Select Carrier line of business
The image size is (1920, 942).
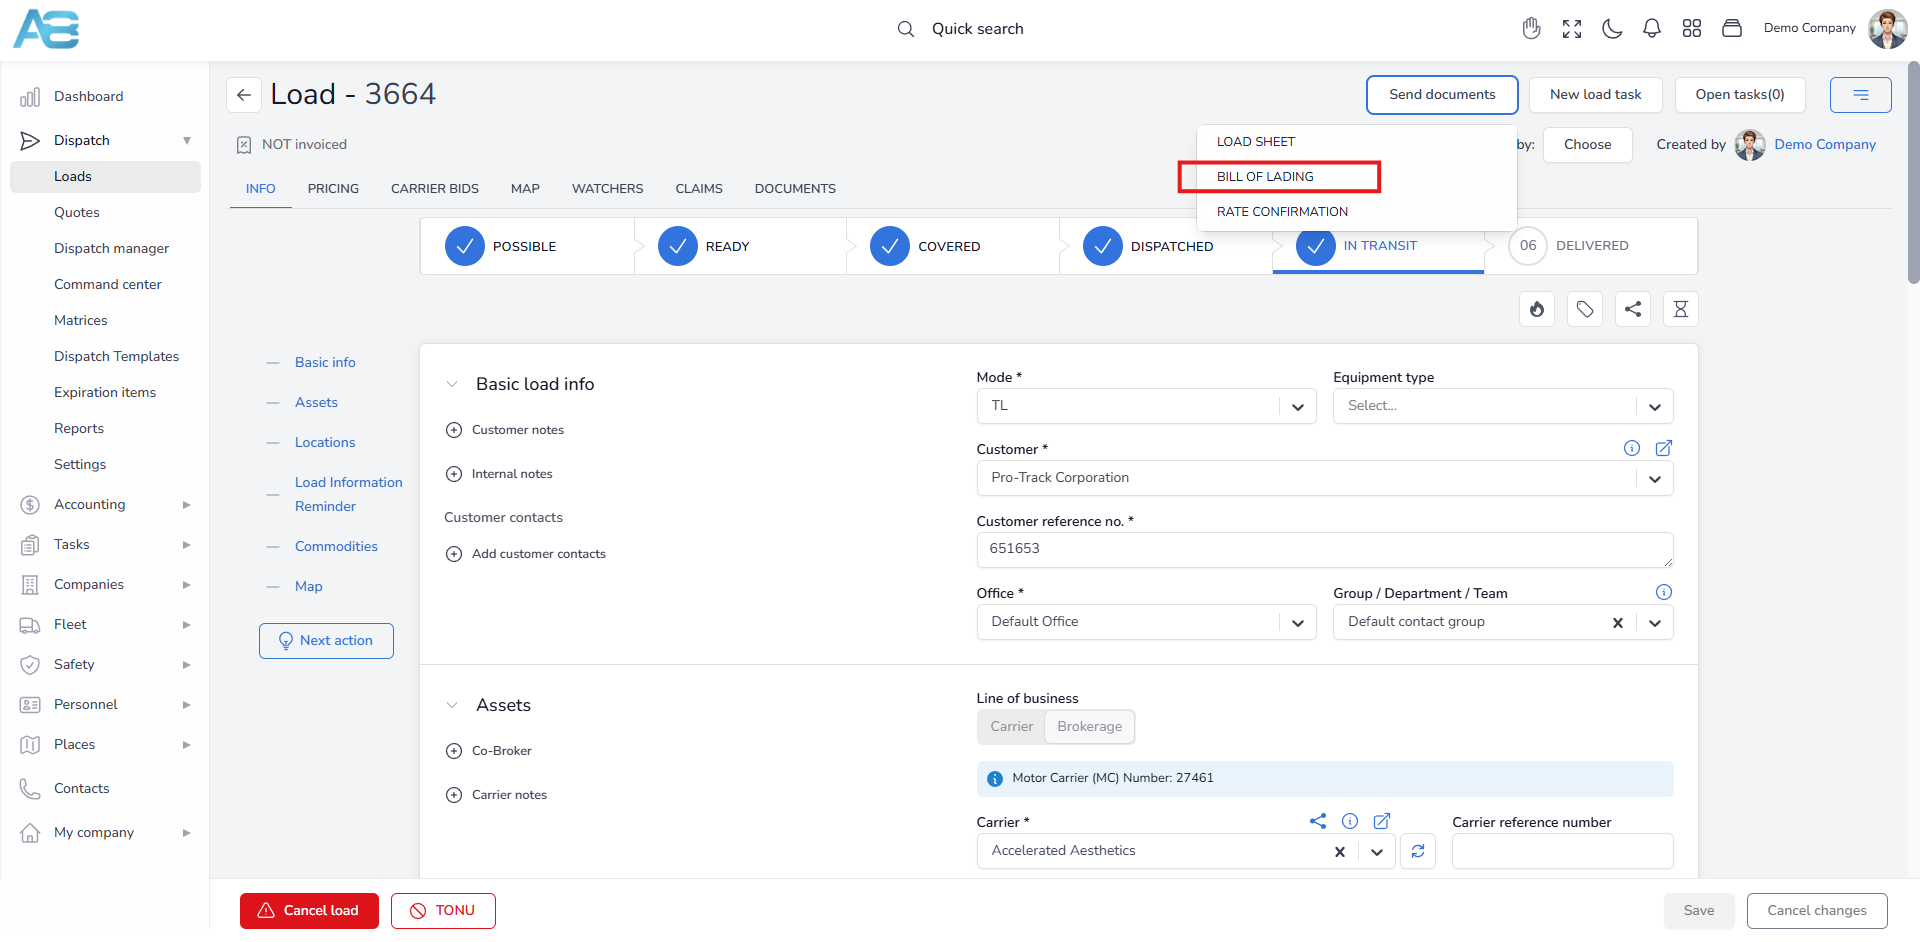(1011, 727)
